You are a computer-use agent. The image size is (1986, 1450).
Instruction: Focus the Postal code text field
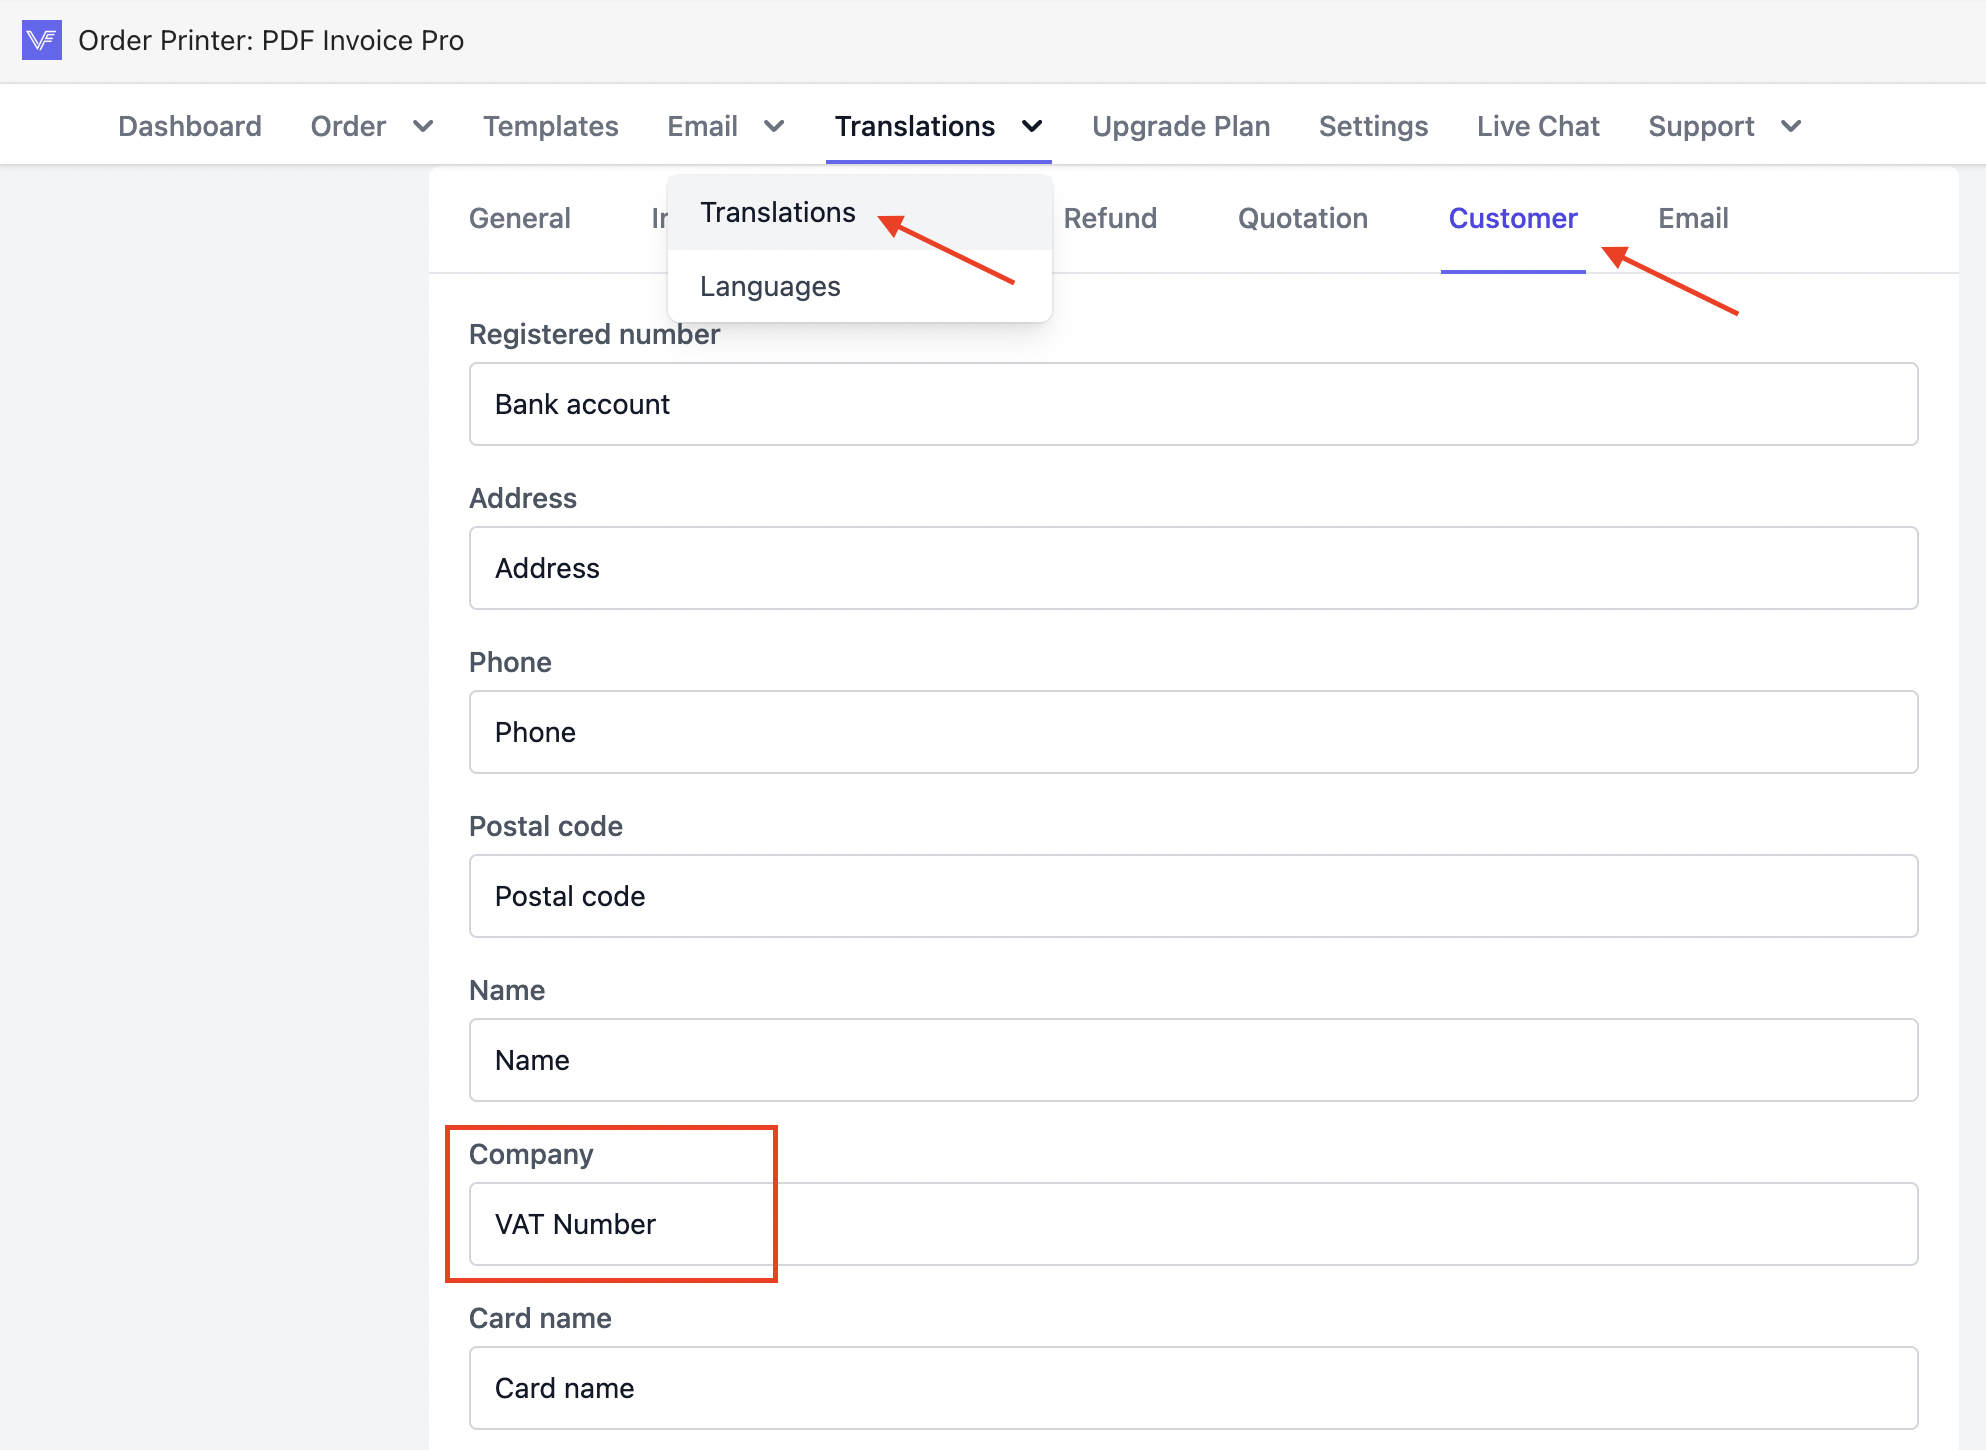[x=1192, y=896]
